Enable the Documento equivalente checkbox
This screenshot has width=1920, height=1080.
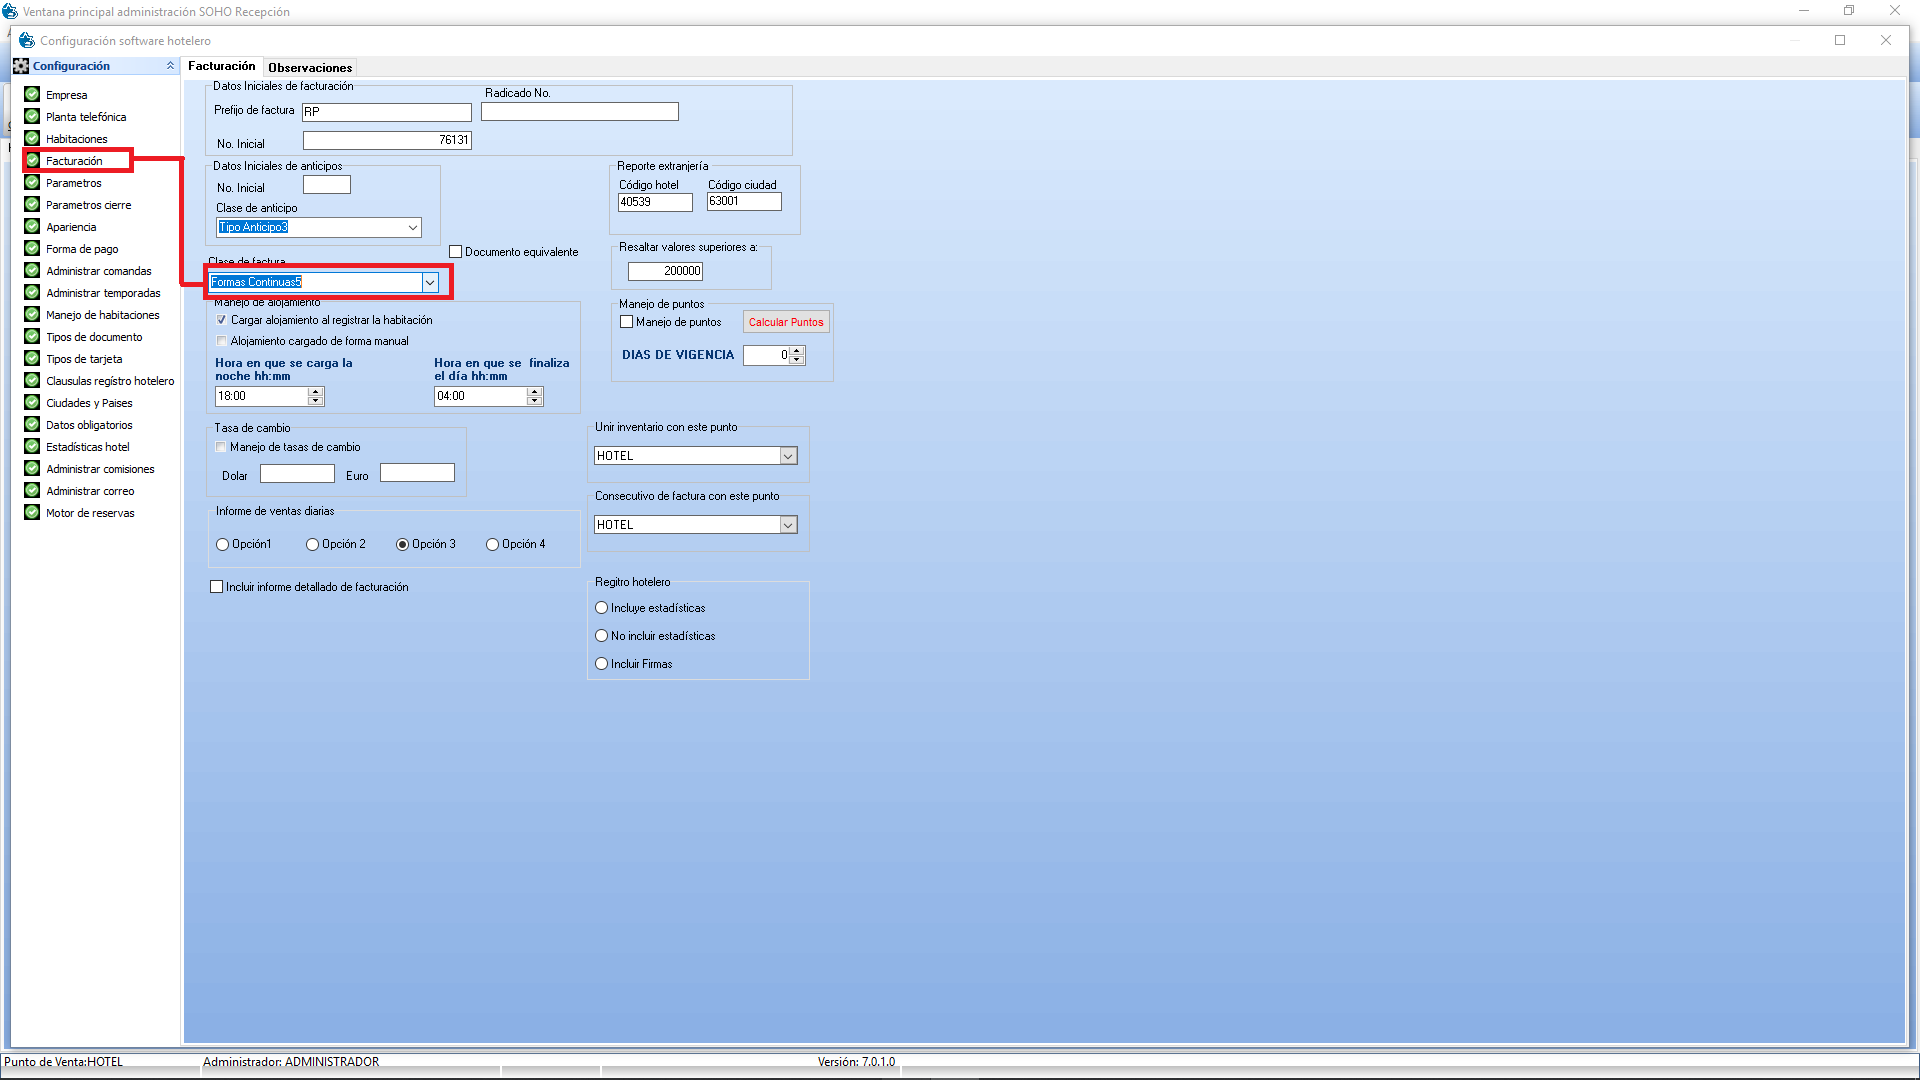456,252
